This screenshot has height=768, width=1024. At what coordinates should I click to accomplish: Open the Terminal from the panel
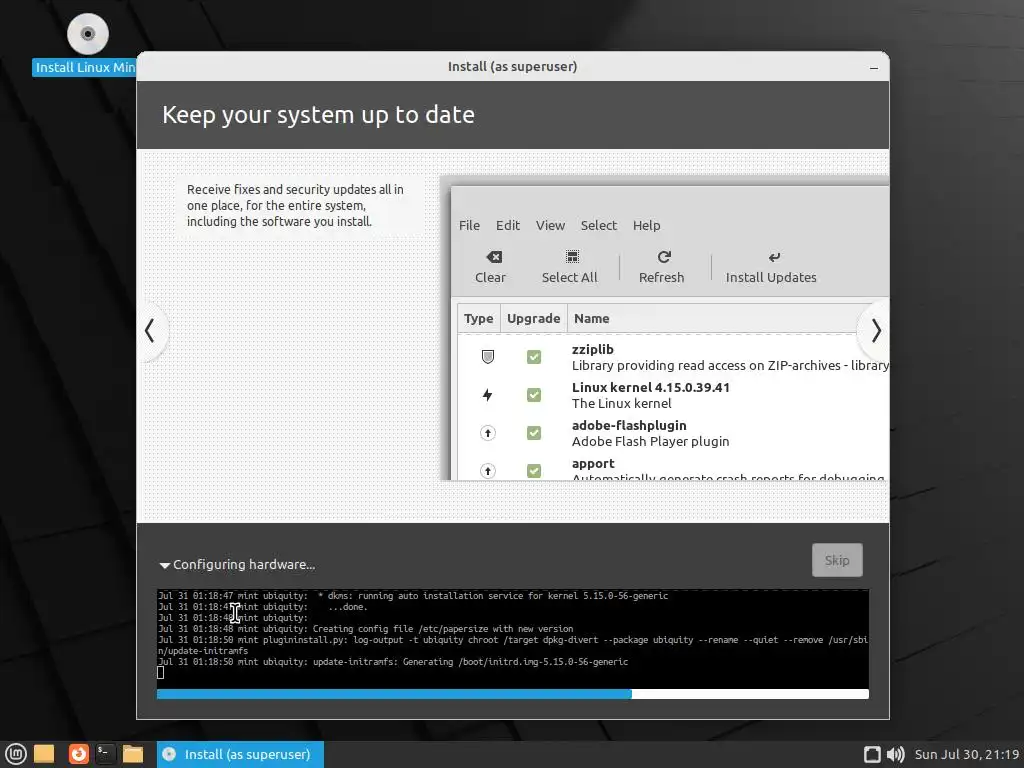(x=104, y=754)
